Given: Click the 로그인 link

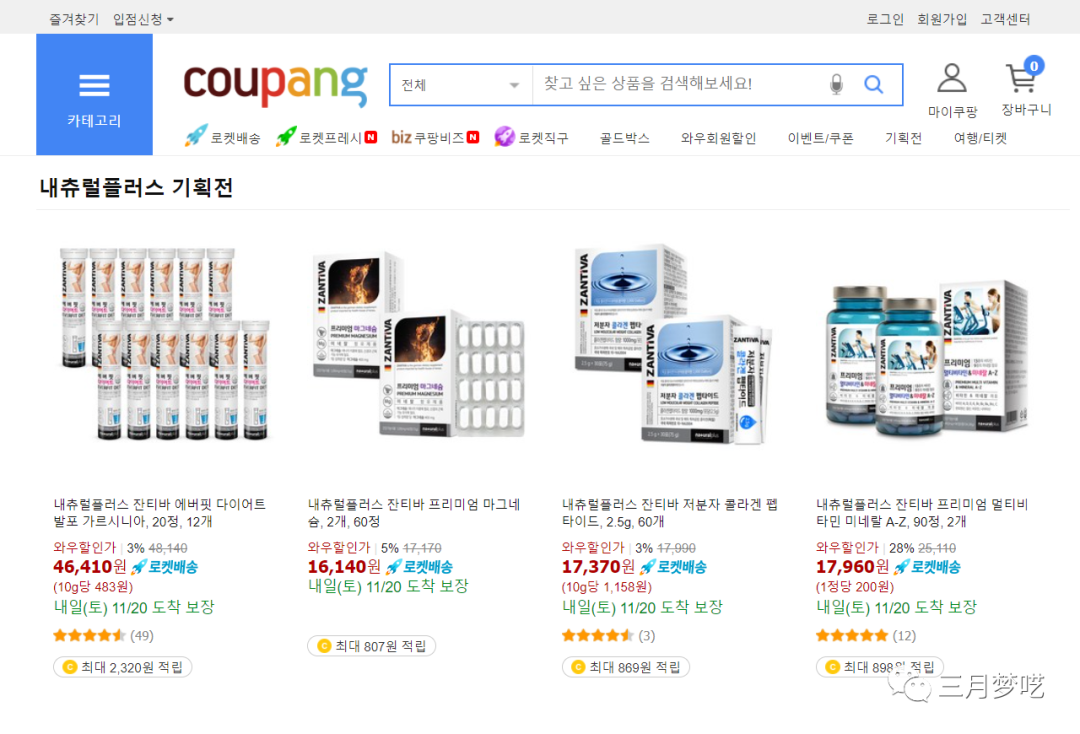Looking at the screenshot, I should [884, 19].
